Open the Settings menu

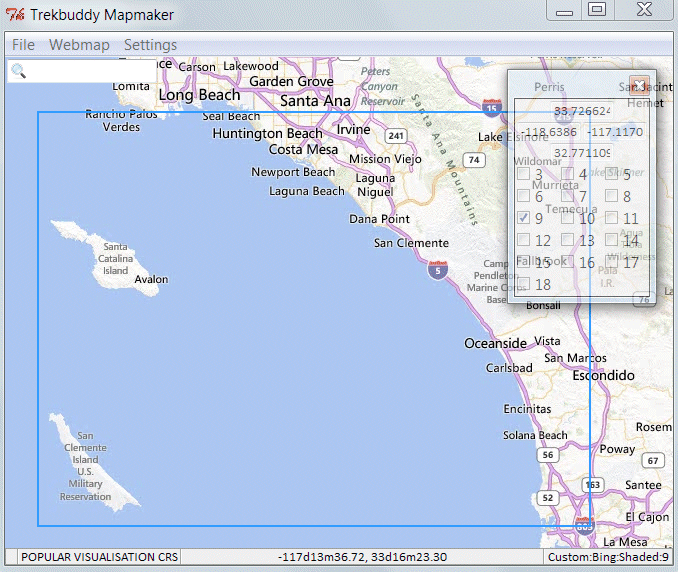[150, 45]
